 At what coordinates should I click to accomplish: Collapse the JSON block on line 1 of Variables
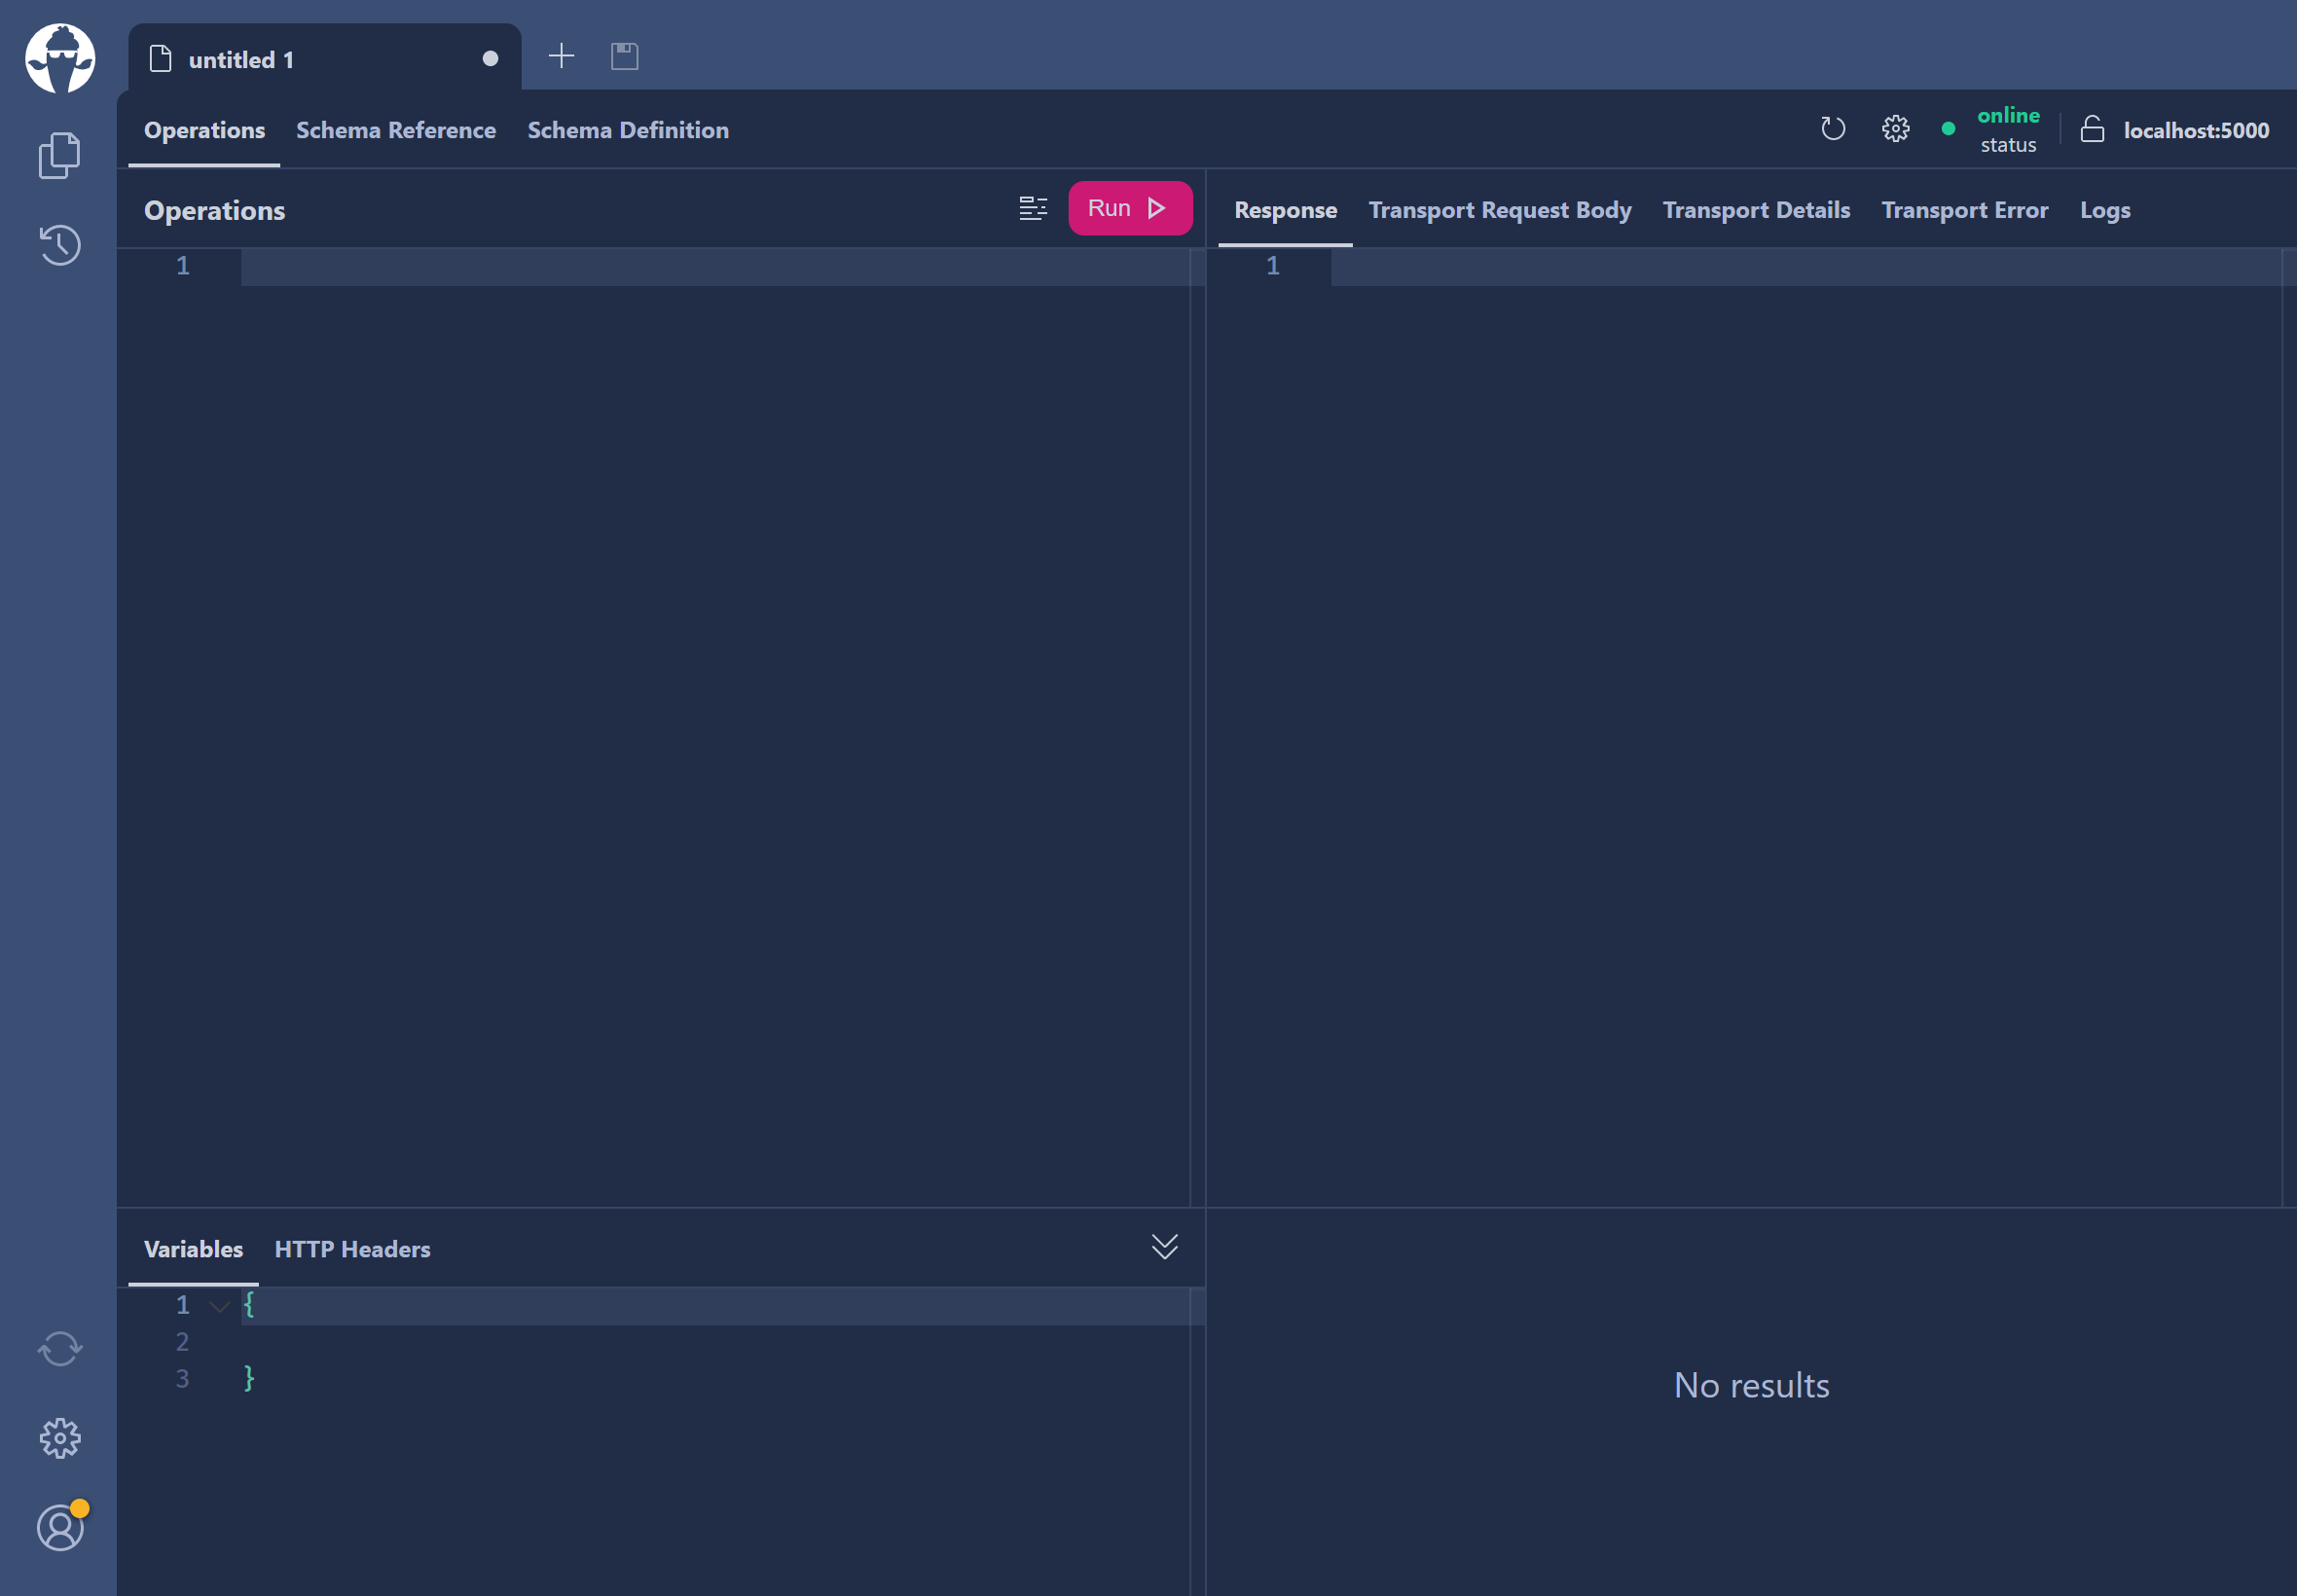[219, 1306]
